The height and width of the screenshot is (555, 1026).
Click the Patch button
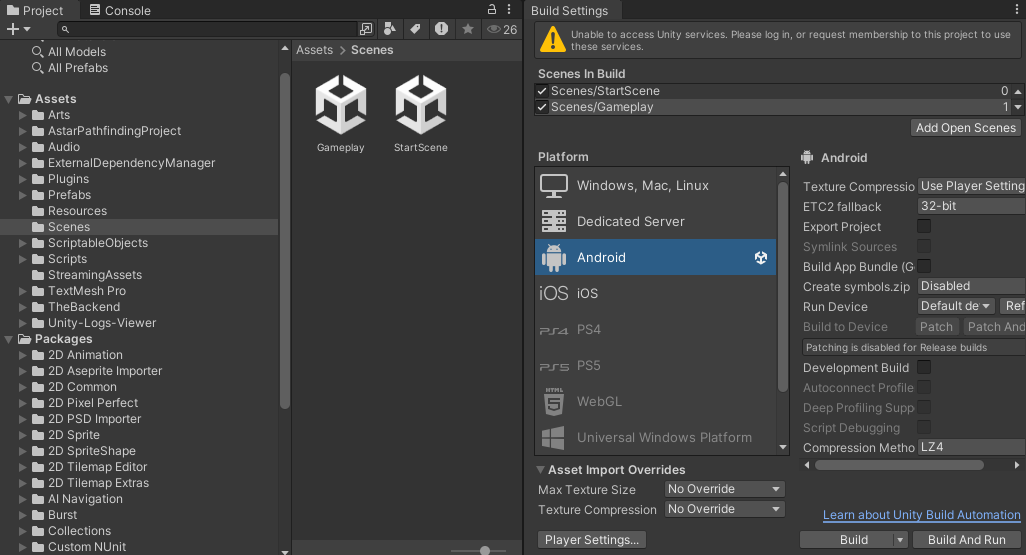point(936,327)
